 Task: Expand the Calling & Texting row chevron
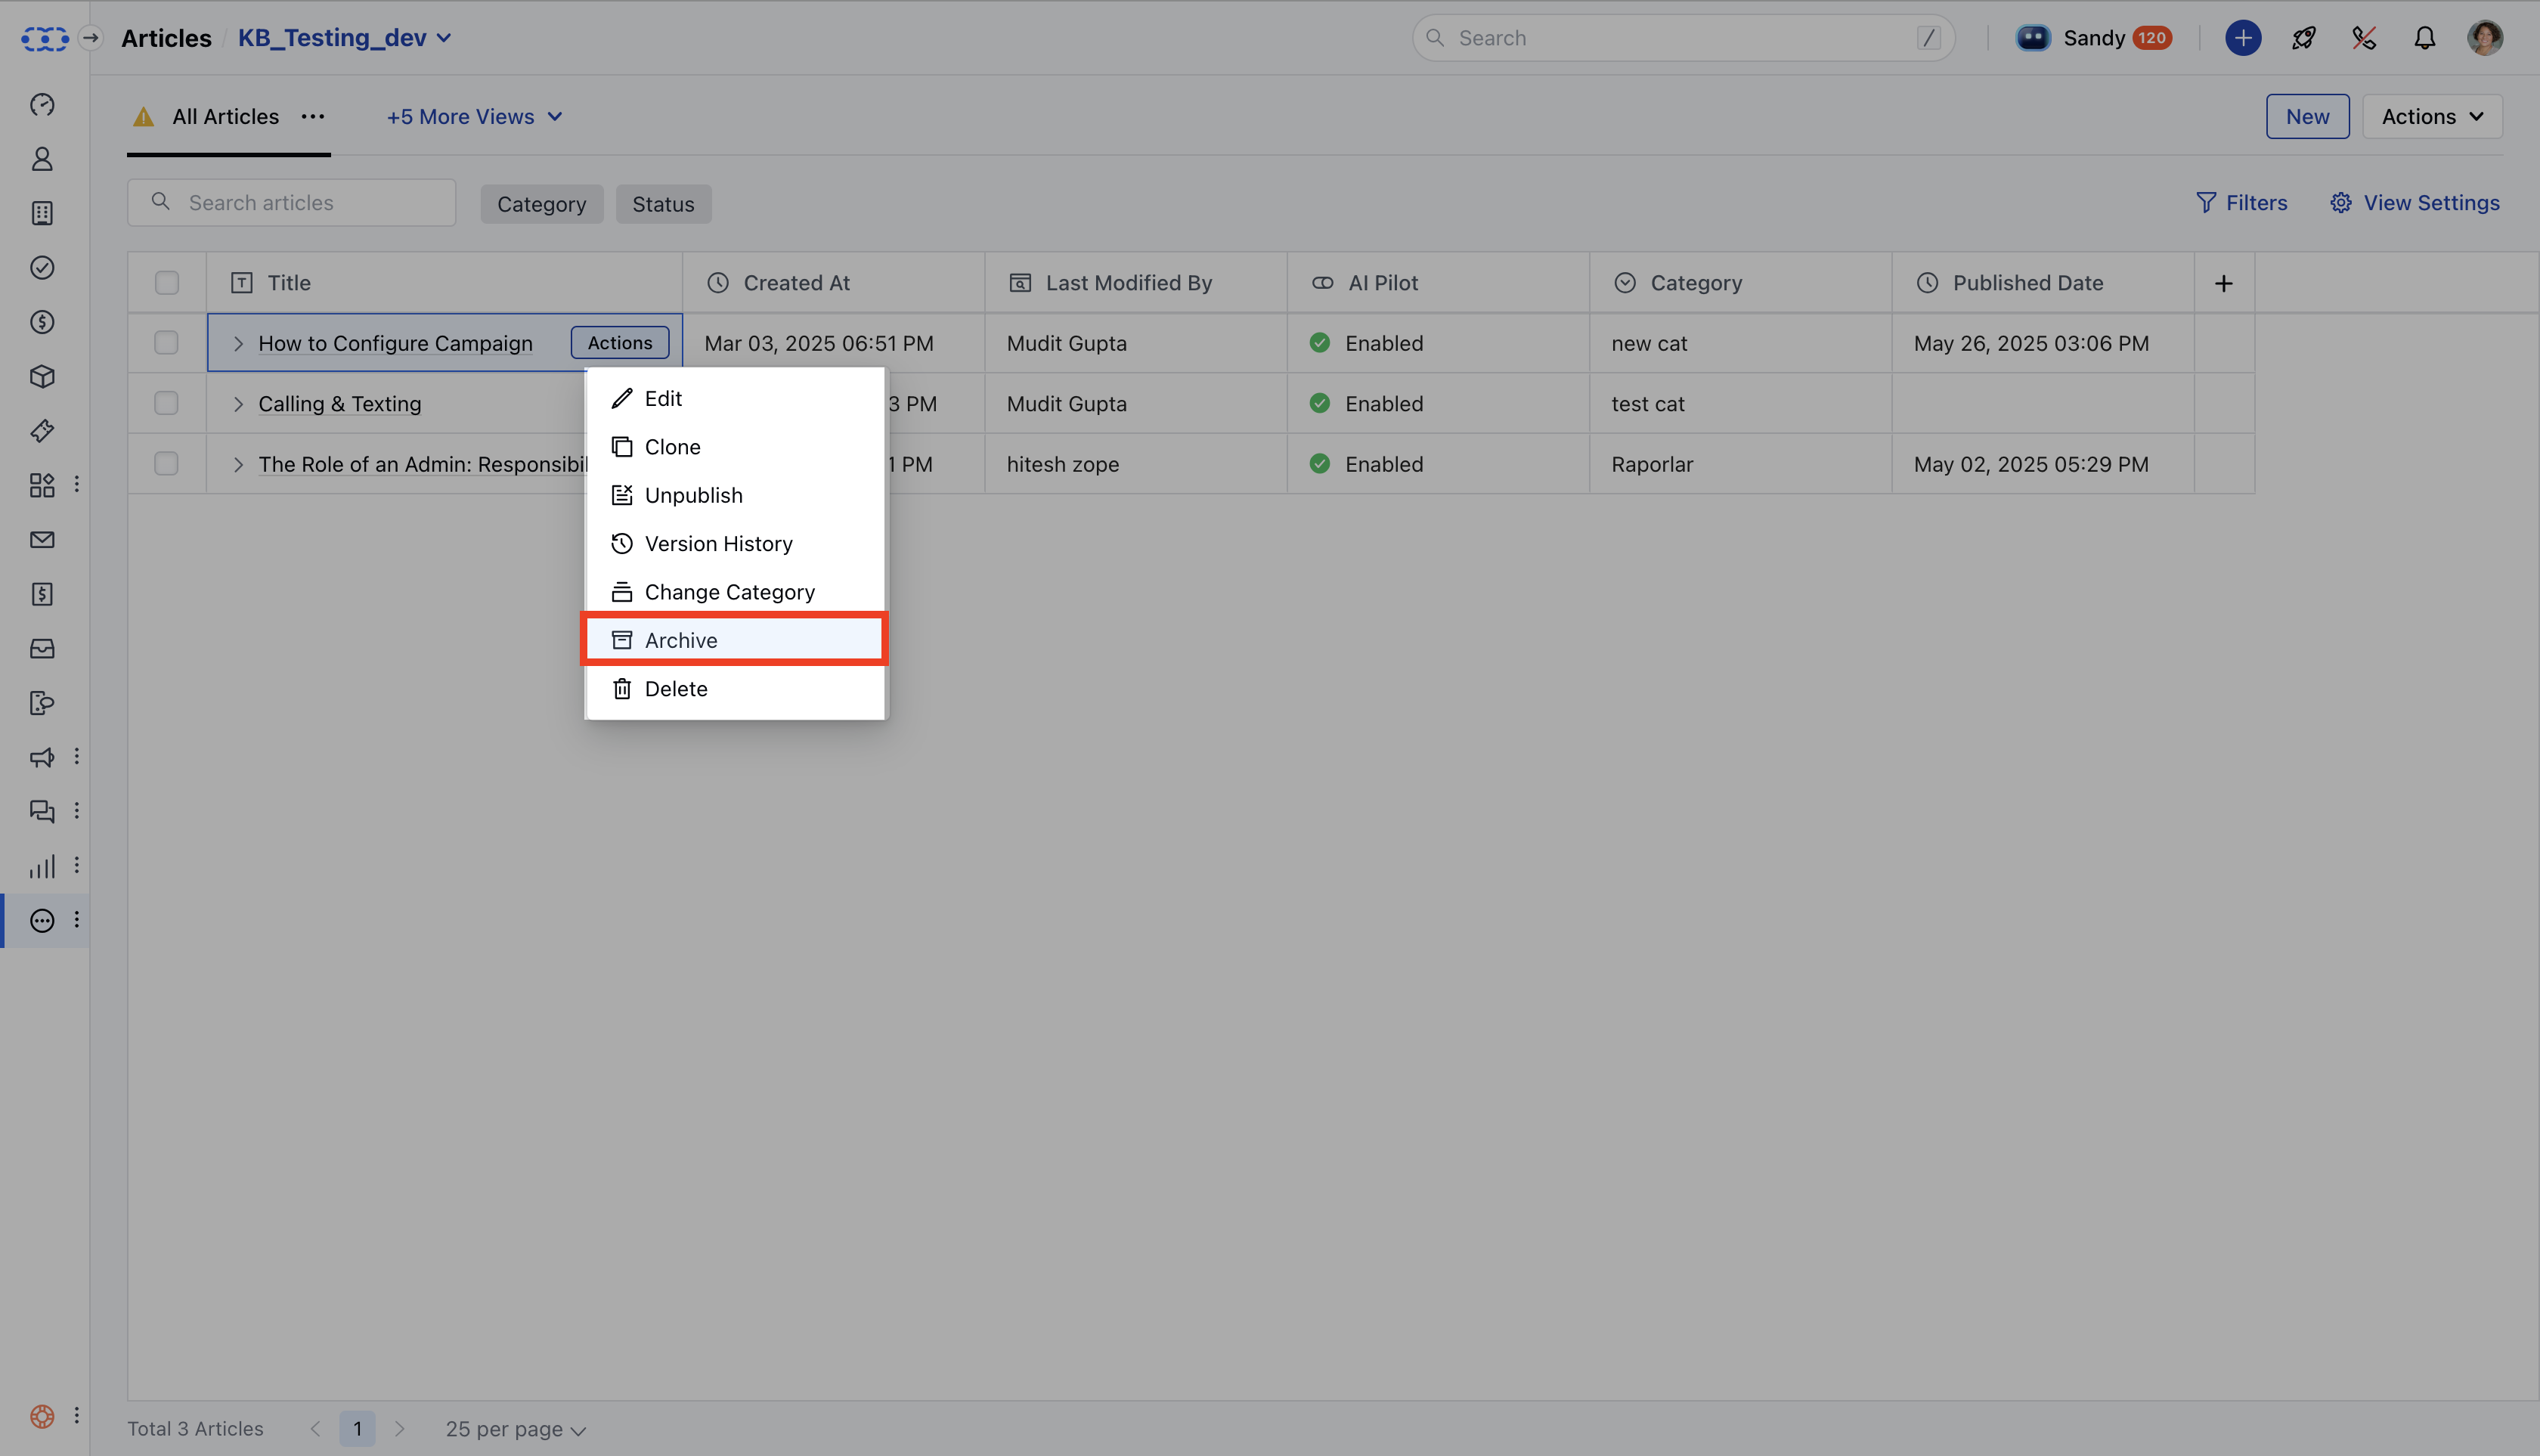[x=238, y=404]
